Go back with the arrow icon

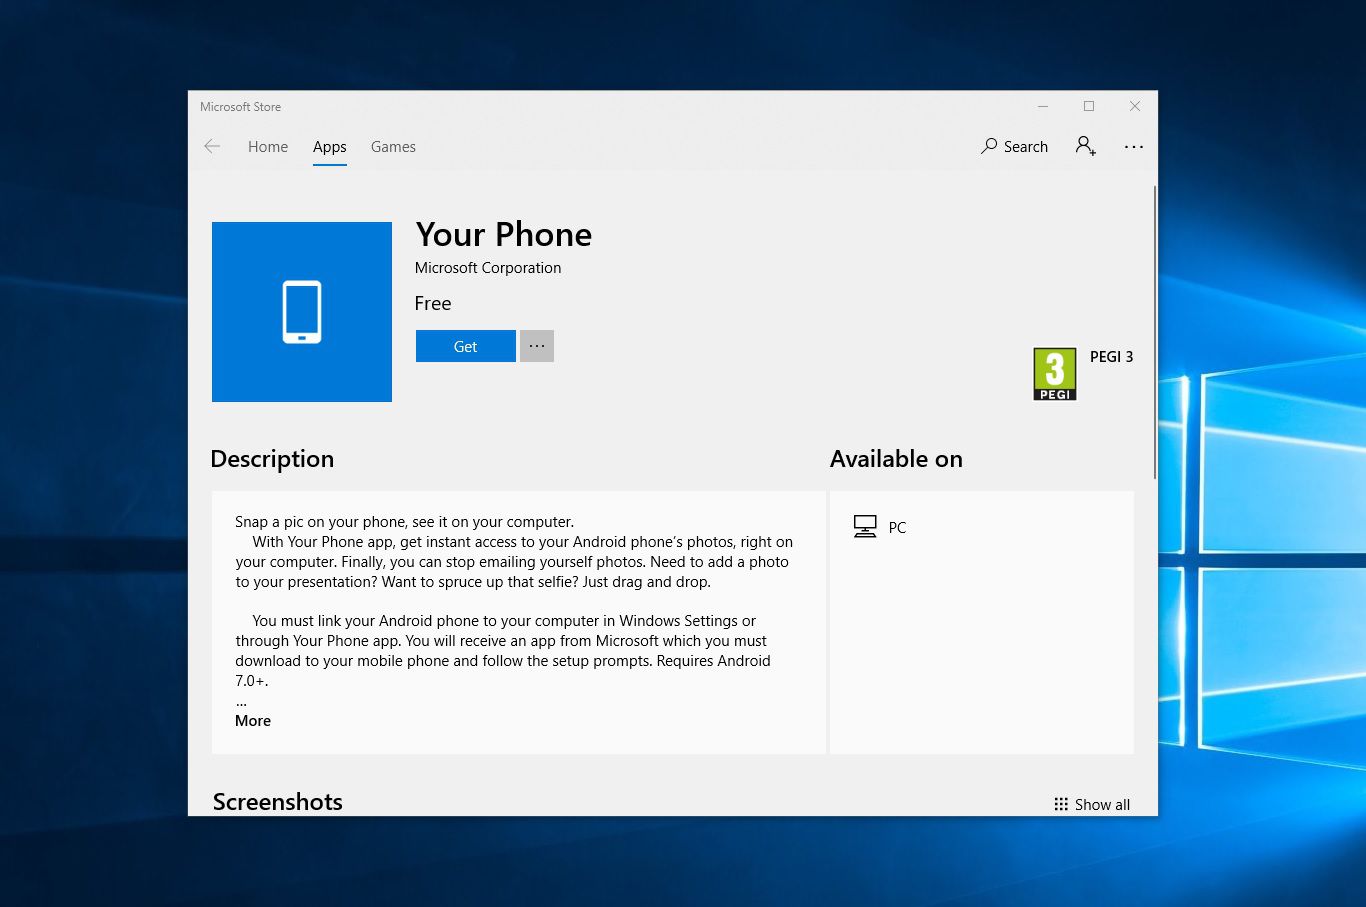pyautogui.click(x=212, y=146)
